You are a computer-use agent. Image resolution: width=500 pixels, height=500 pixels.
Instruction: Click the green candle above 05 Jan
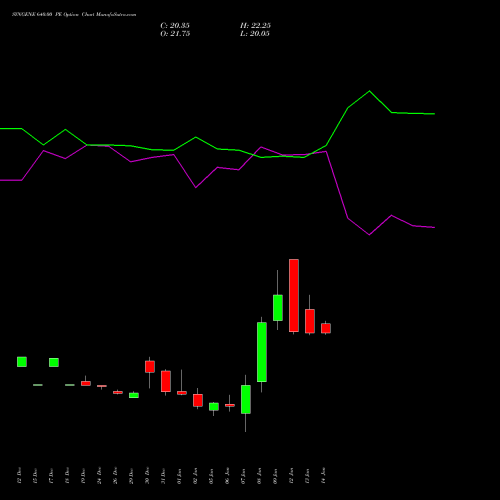tap(214, 407)
